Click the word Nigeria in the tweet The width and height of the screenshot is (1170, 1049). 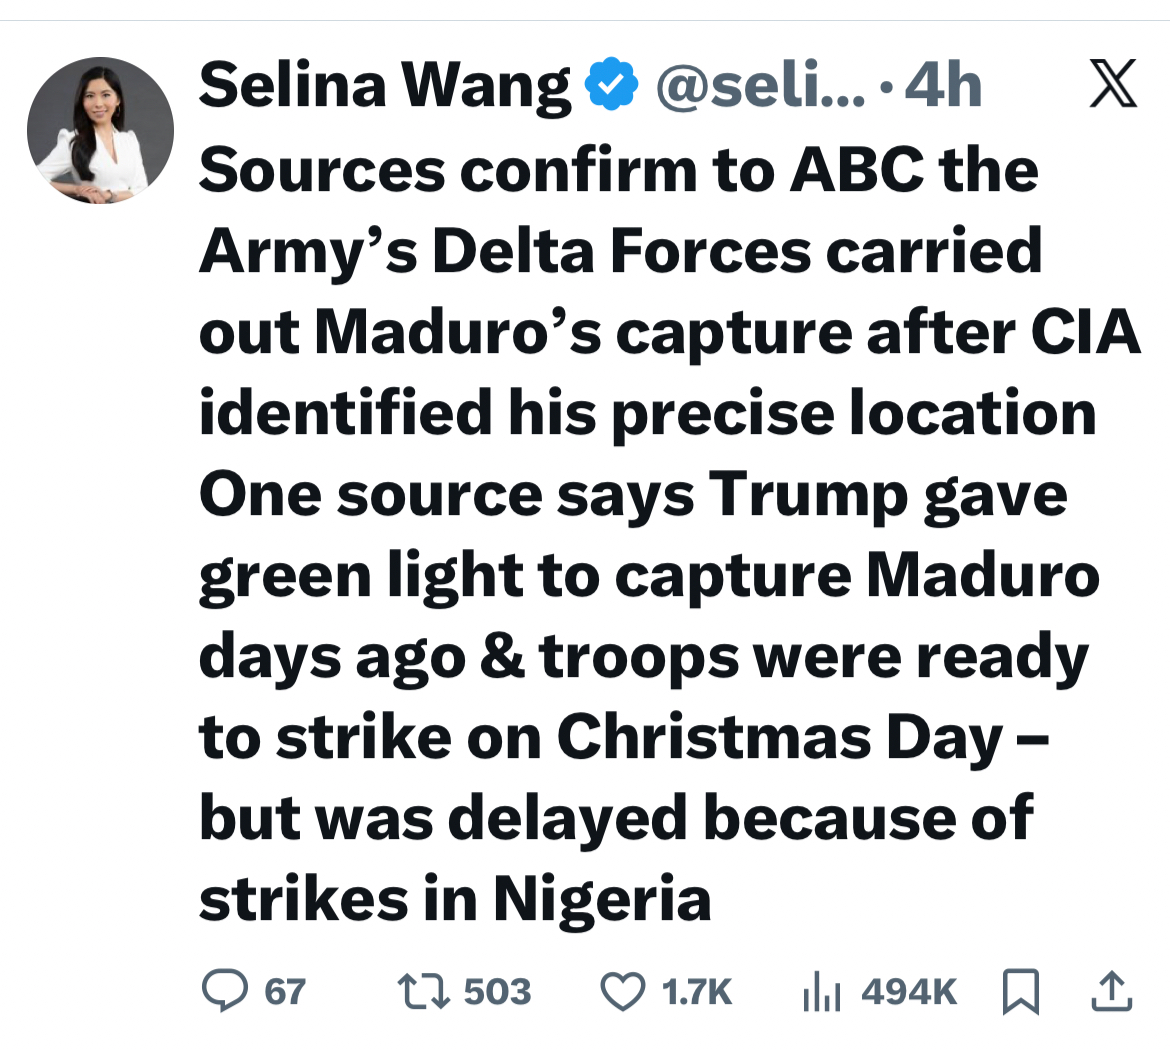point(602,899)
